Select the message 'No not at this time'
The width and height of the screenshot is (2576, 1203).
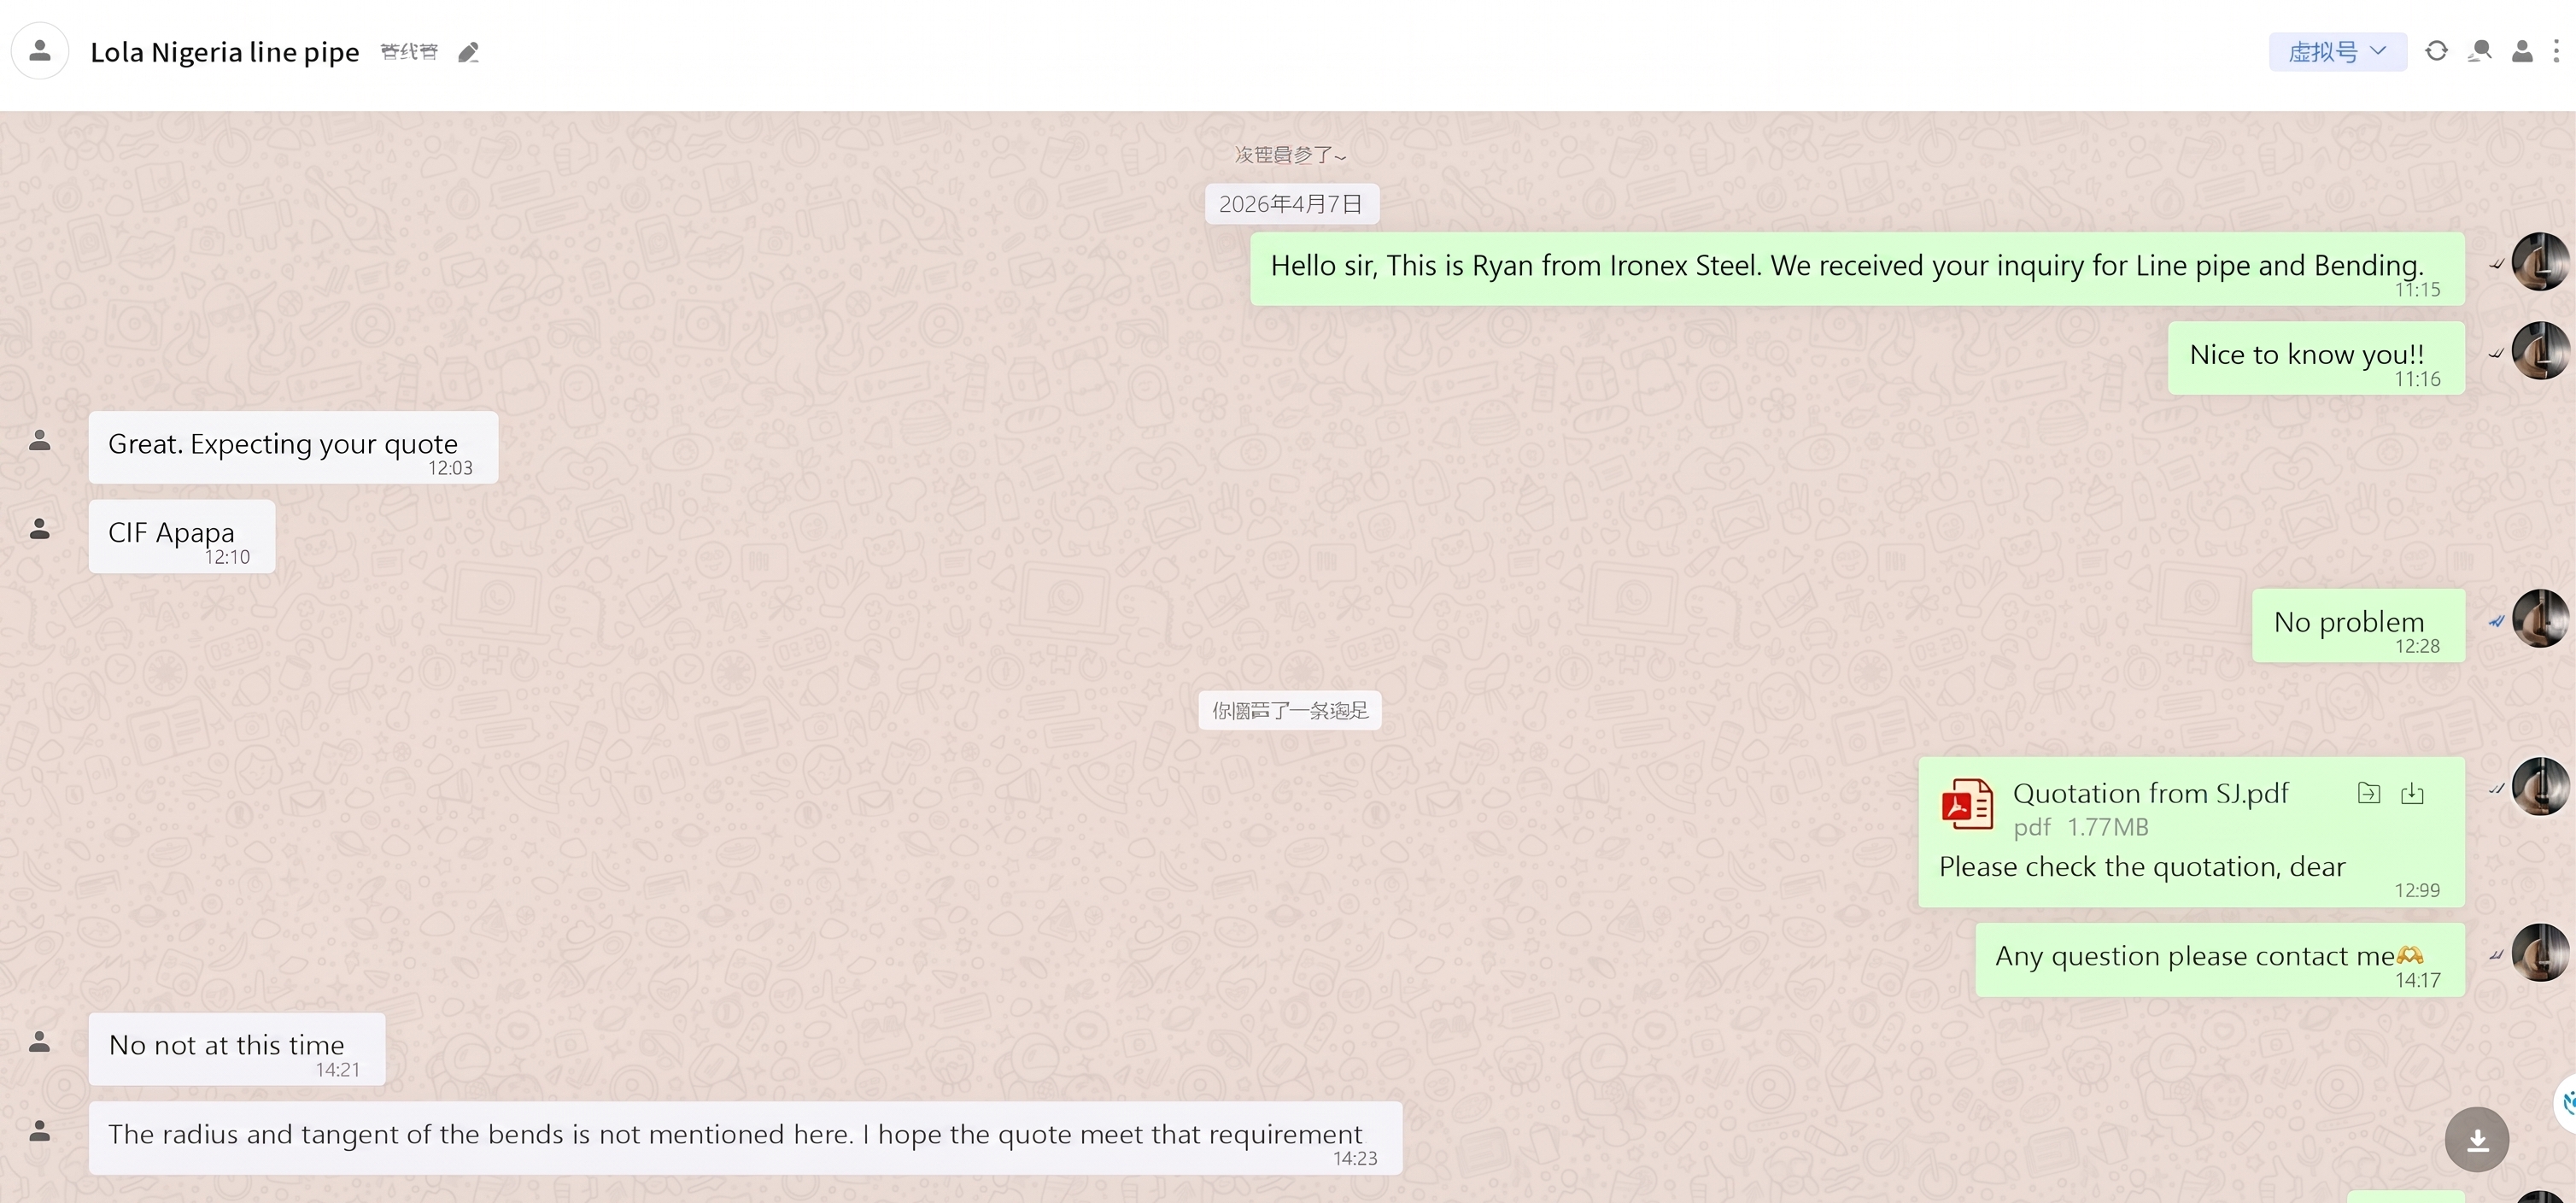(237, 1049)
